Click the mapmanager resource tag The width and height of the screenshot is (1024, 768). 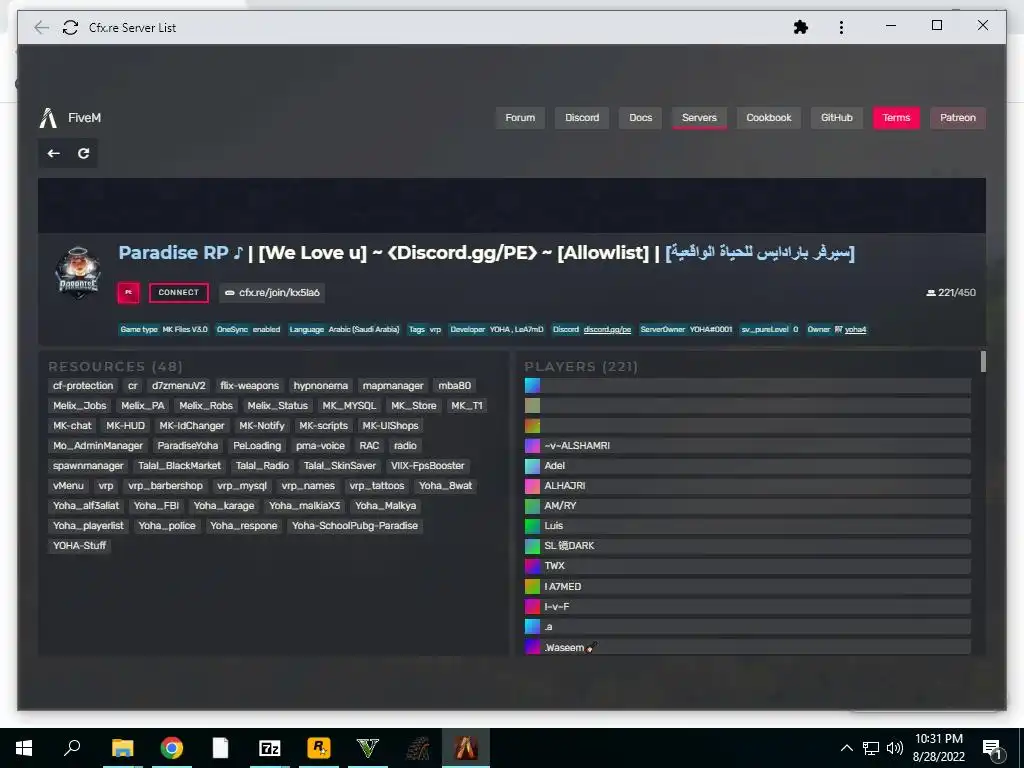point(393,386)
